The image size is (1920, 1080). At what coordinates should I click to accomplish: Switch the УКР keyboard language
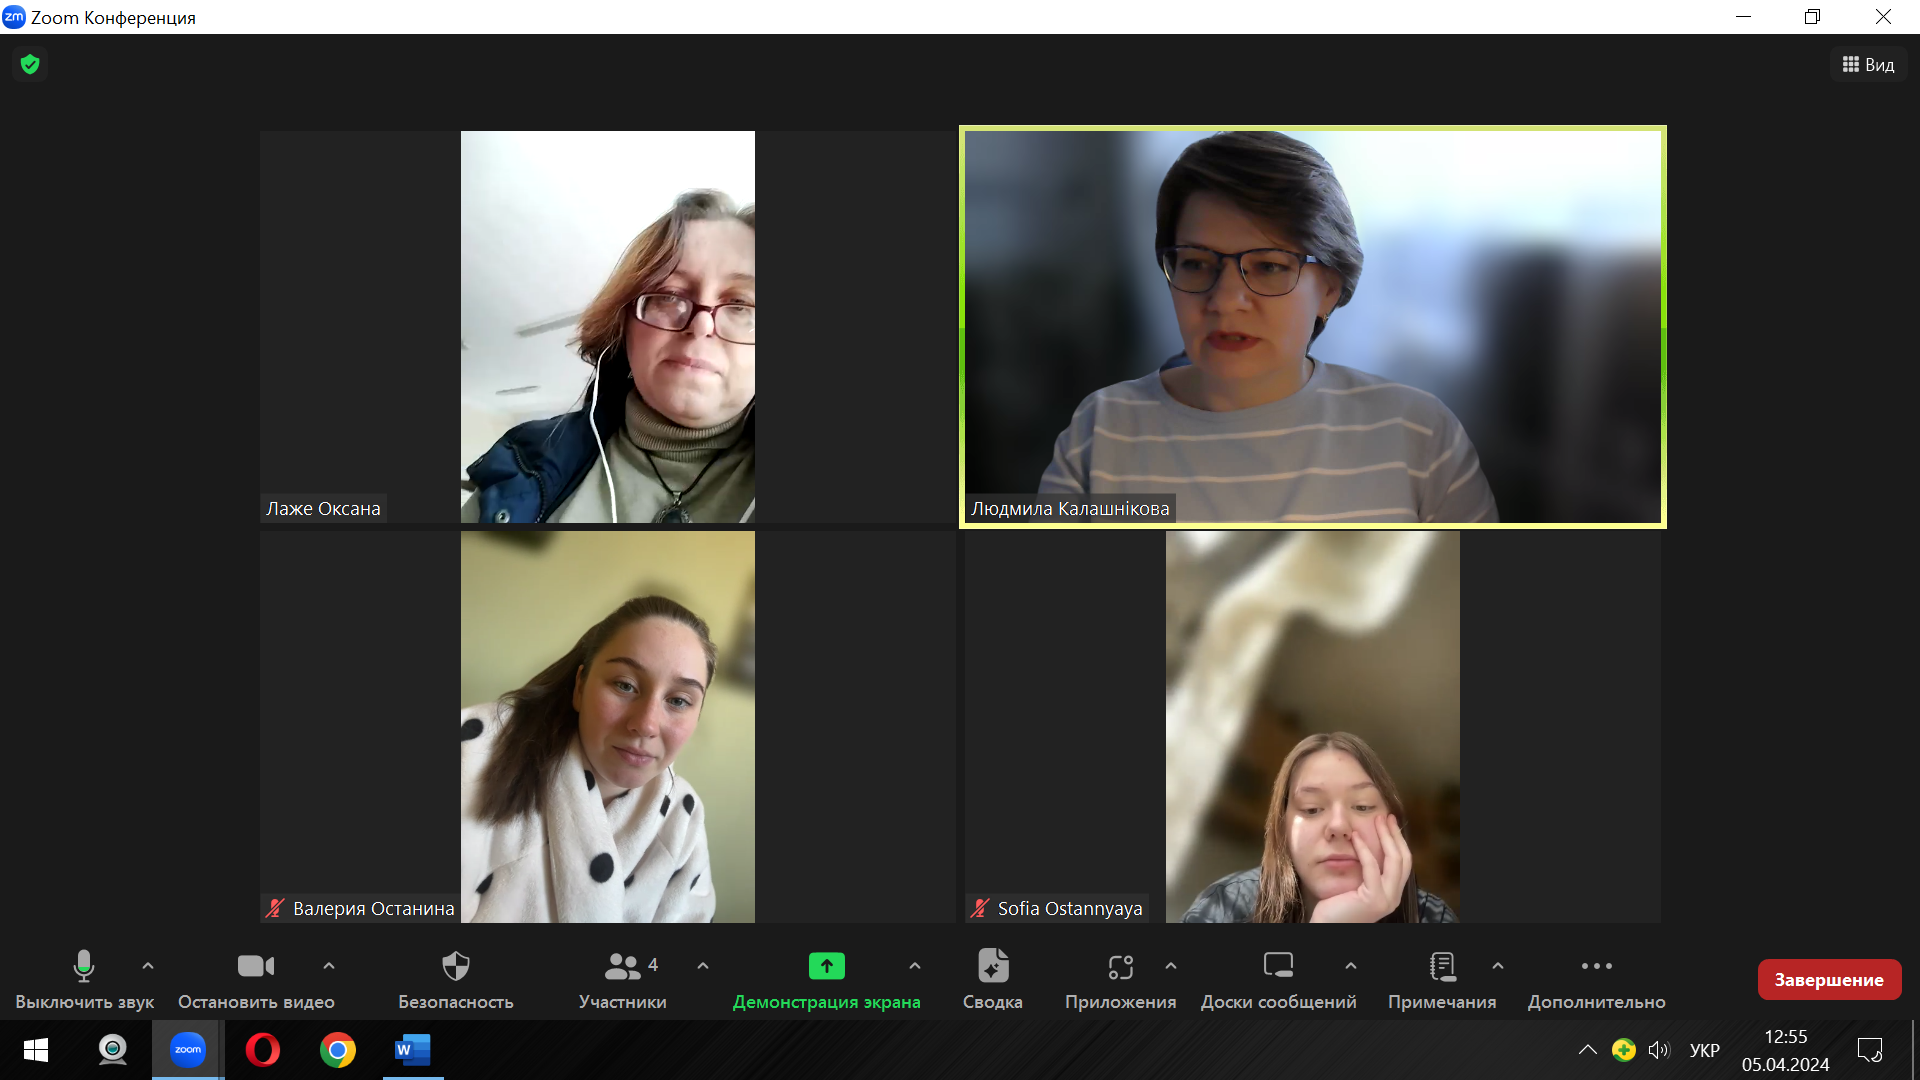(1705, 1050)
